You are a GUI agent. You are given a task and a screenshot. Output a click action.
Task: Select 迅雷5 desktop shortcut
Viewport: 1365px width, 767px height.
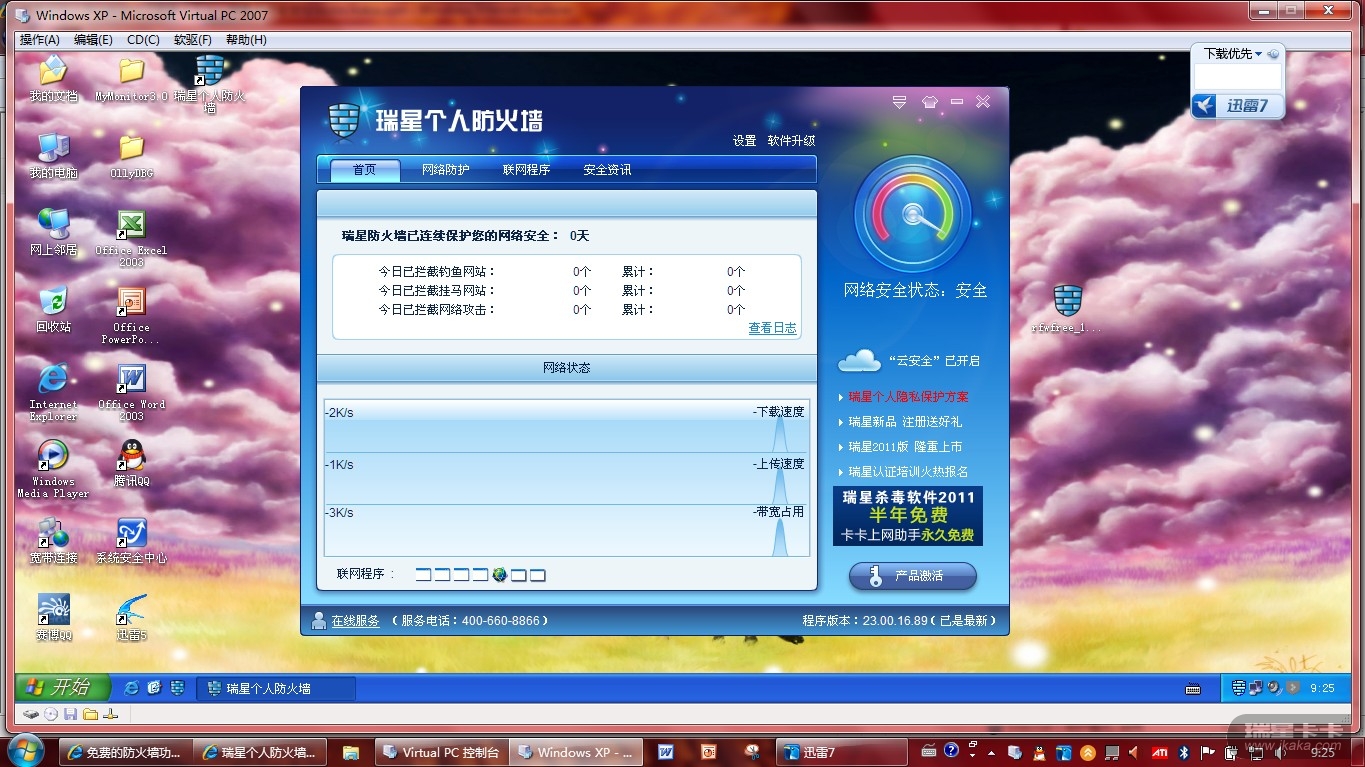(x=131, y=618)
